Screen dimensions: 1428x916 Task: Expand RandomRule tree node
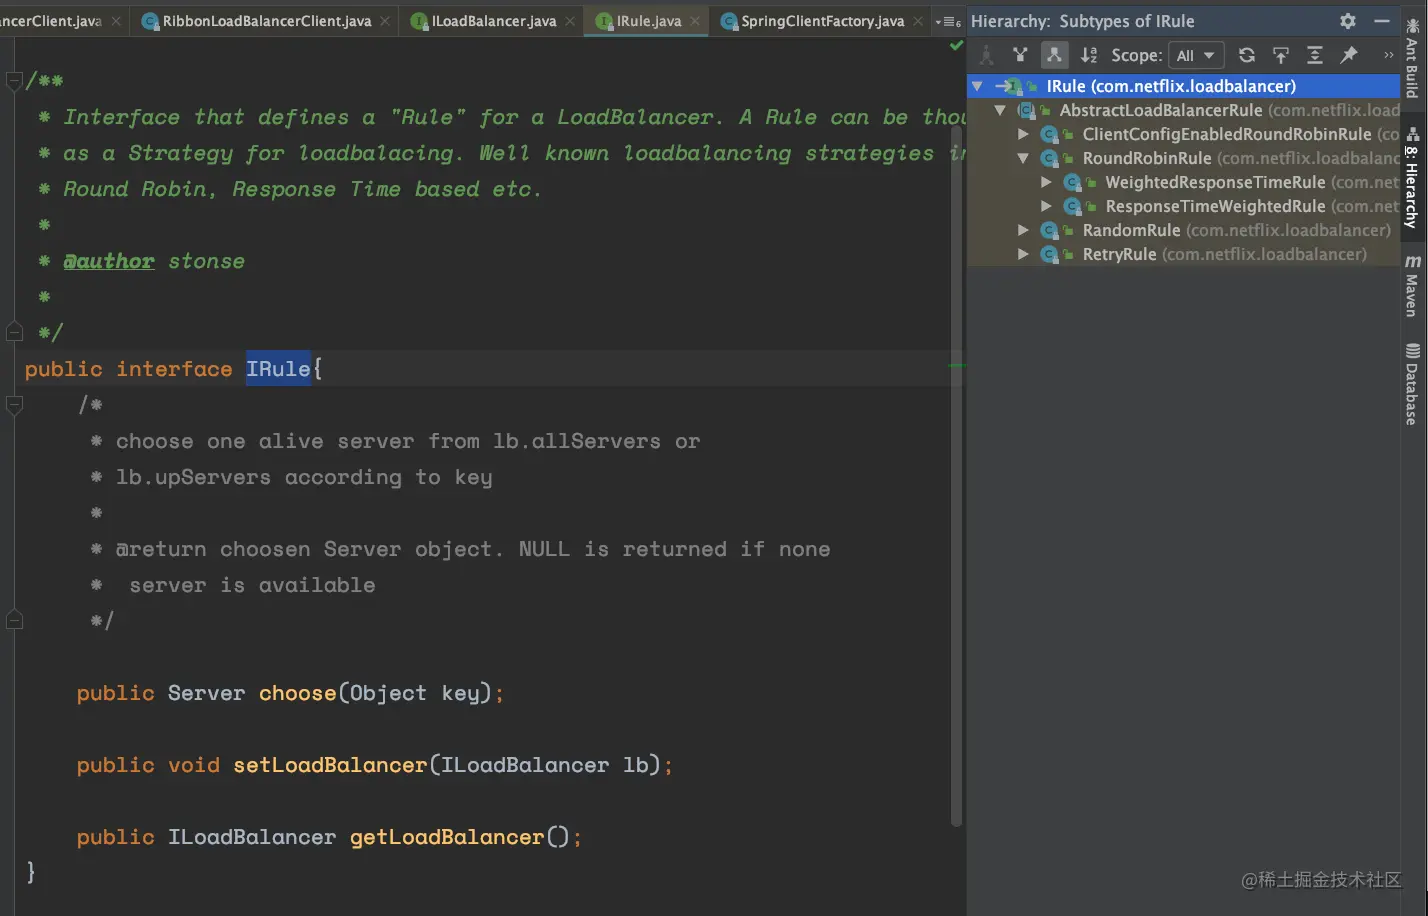[x=1023, y=230]
